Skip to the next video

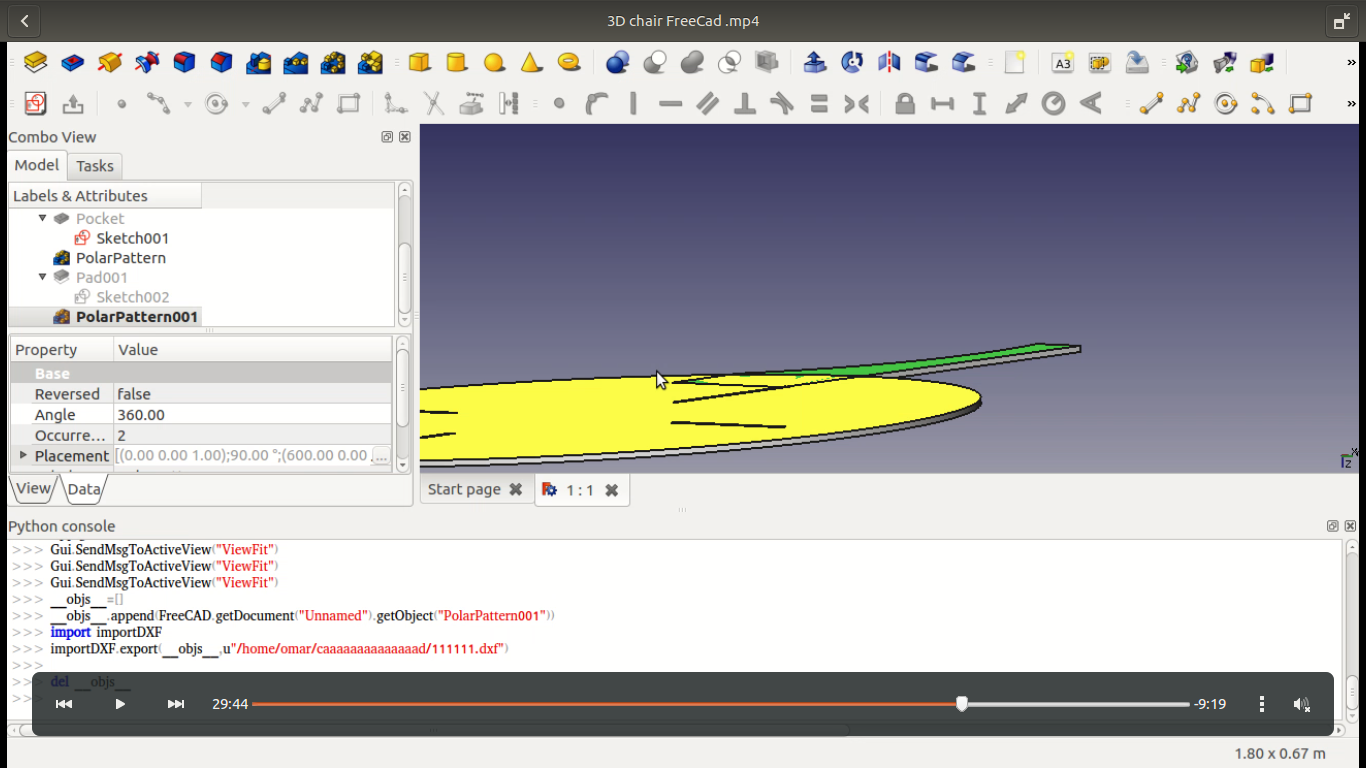click(x=176, y=704)
